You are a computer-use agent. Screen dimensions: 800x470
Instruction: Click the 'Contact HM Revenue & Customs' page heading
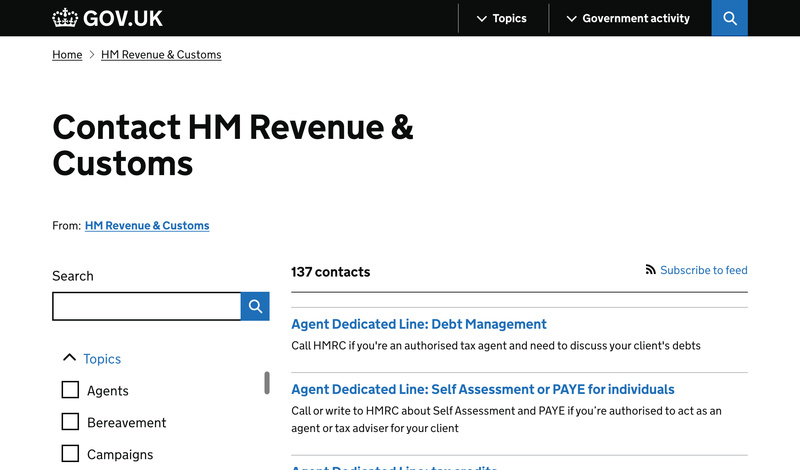pos(233,145)
